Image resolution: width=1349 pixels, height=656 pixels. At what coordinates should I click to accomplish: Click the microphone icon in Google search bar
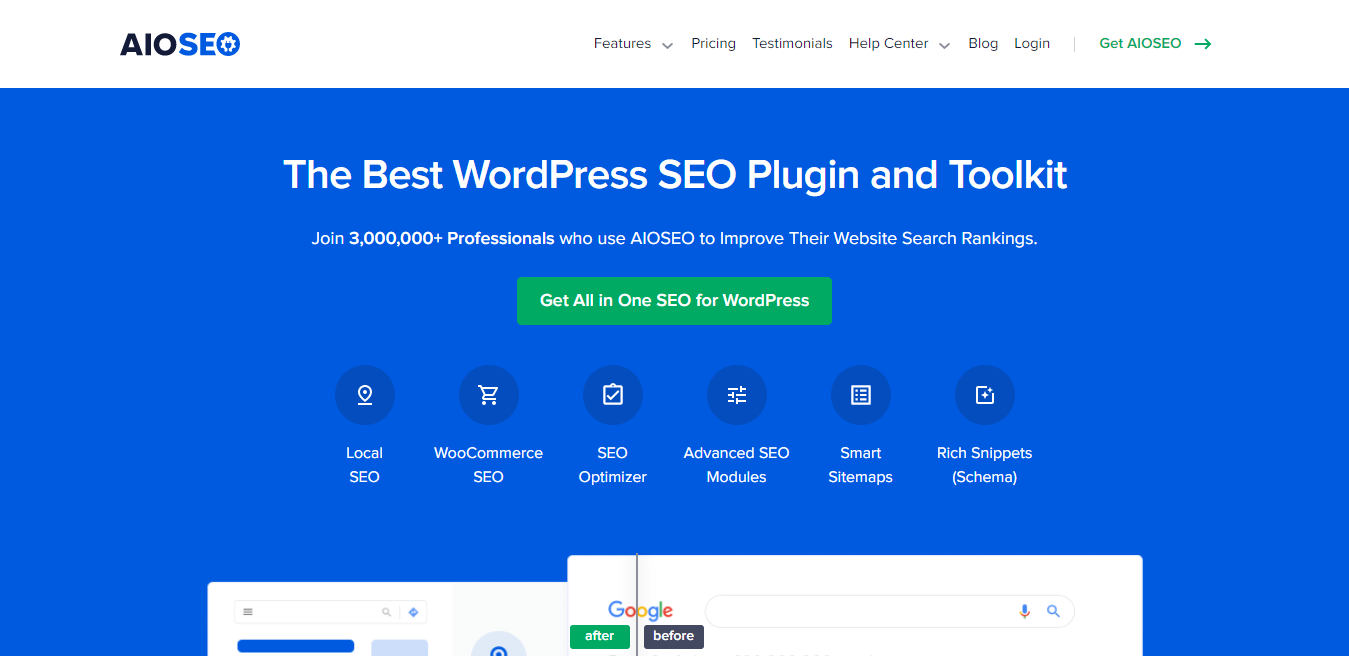(x=1024, y=611)
